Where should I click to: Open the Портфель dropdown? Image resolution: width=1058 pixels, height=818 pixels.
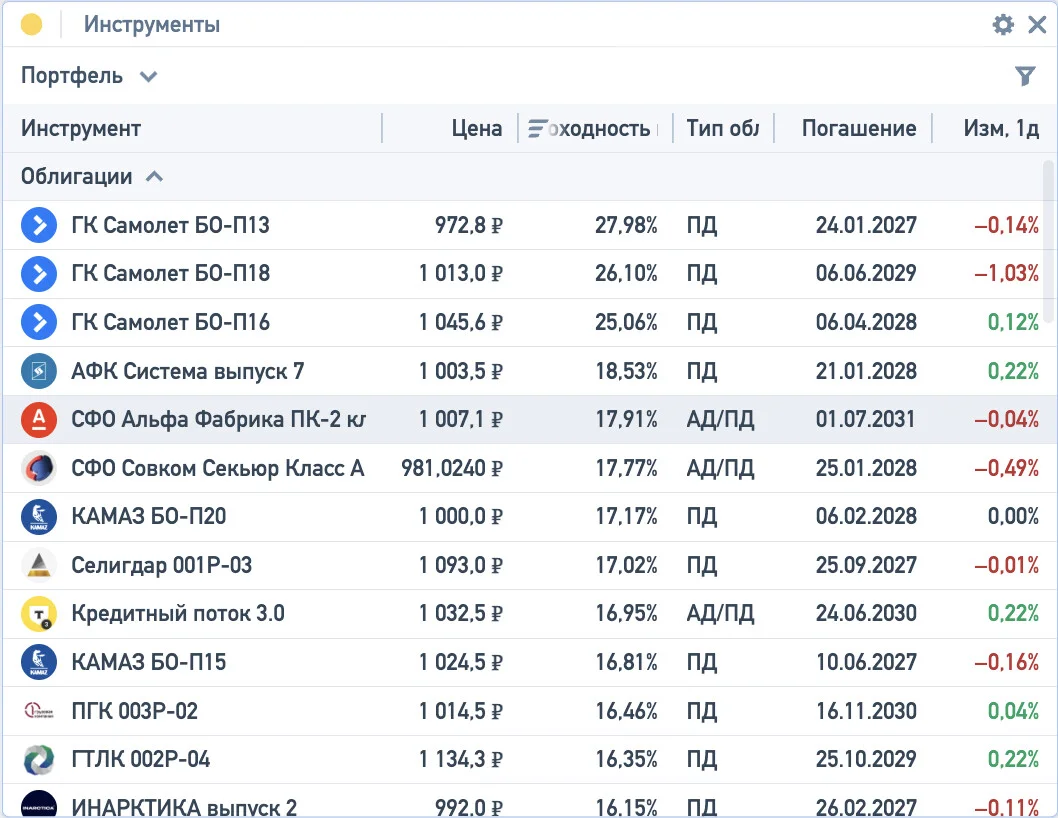tap(88, 76)
